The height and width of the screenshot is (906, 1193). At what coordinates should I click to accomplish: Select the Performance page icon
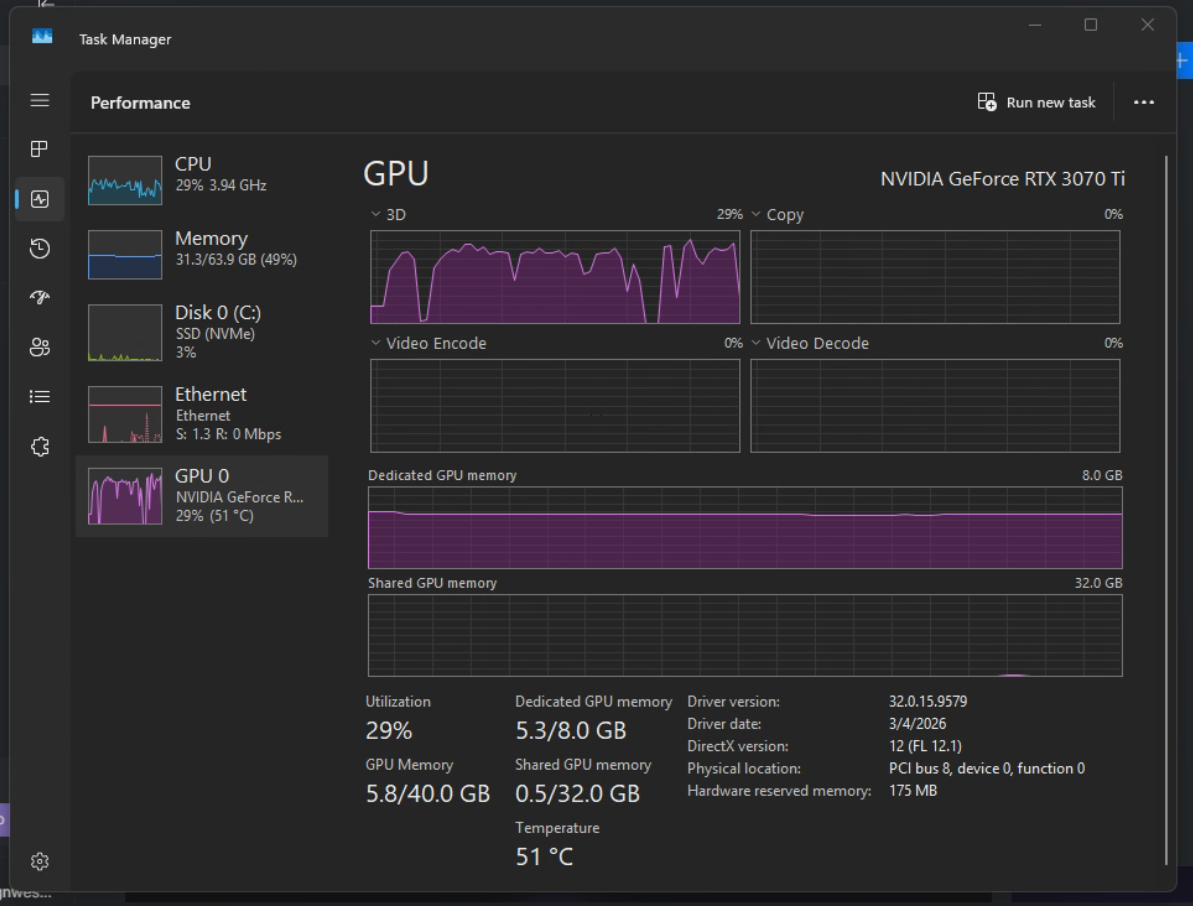tap(40, 199)
